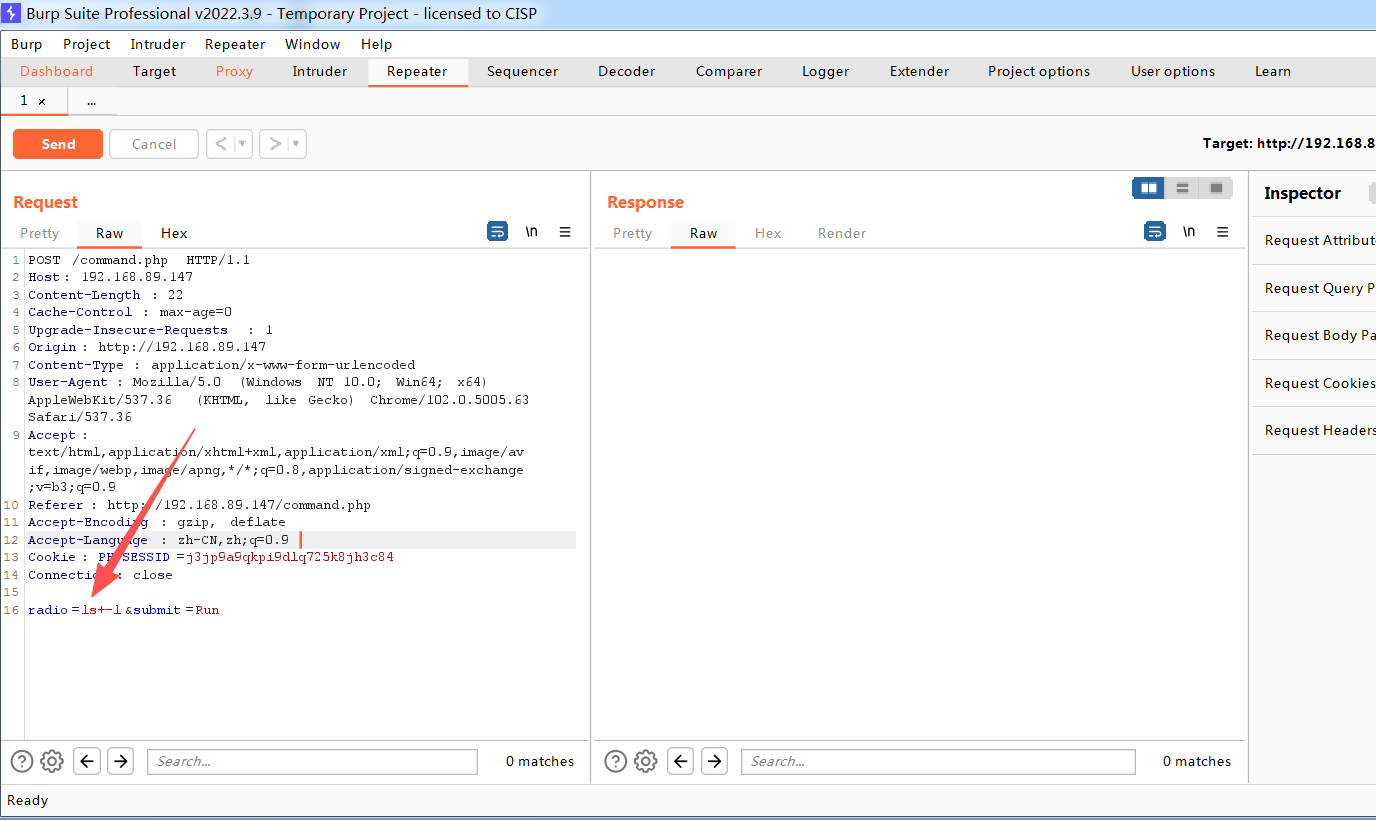Switch to the Proxy tab

[235, 71]
